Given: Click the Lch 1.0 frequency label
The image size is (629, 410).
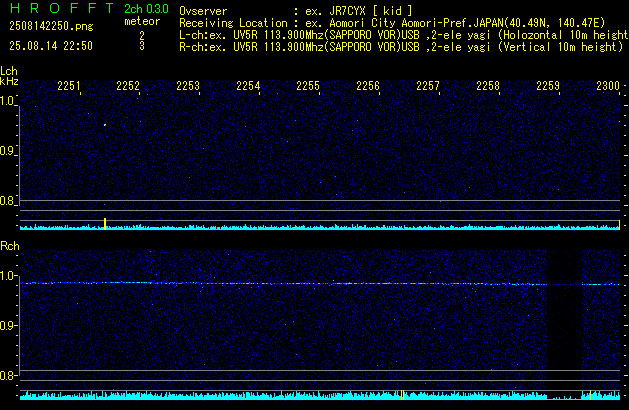Looking at the screenshot, I should coord(7,101).
